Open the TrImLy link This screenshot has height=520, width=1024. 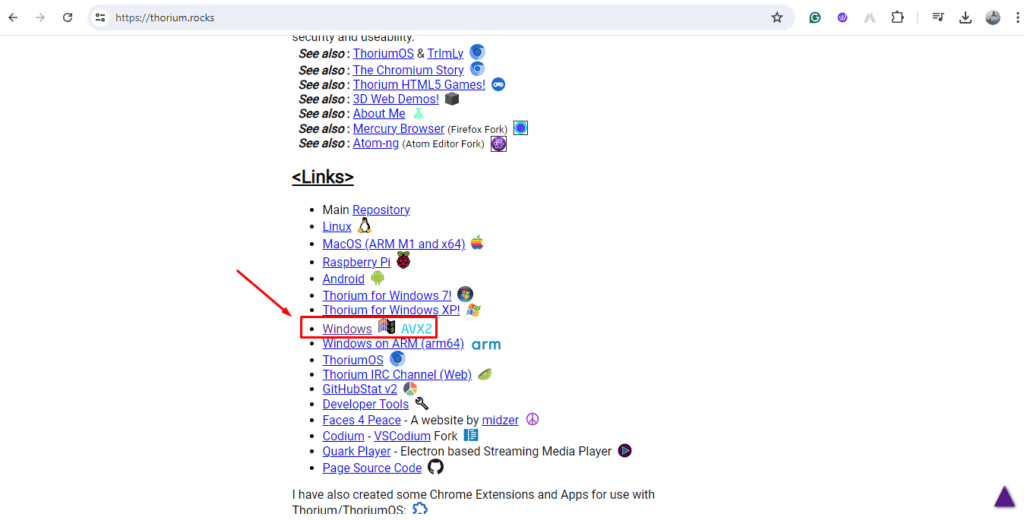point(445,54)
